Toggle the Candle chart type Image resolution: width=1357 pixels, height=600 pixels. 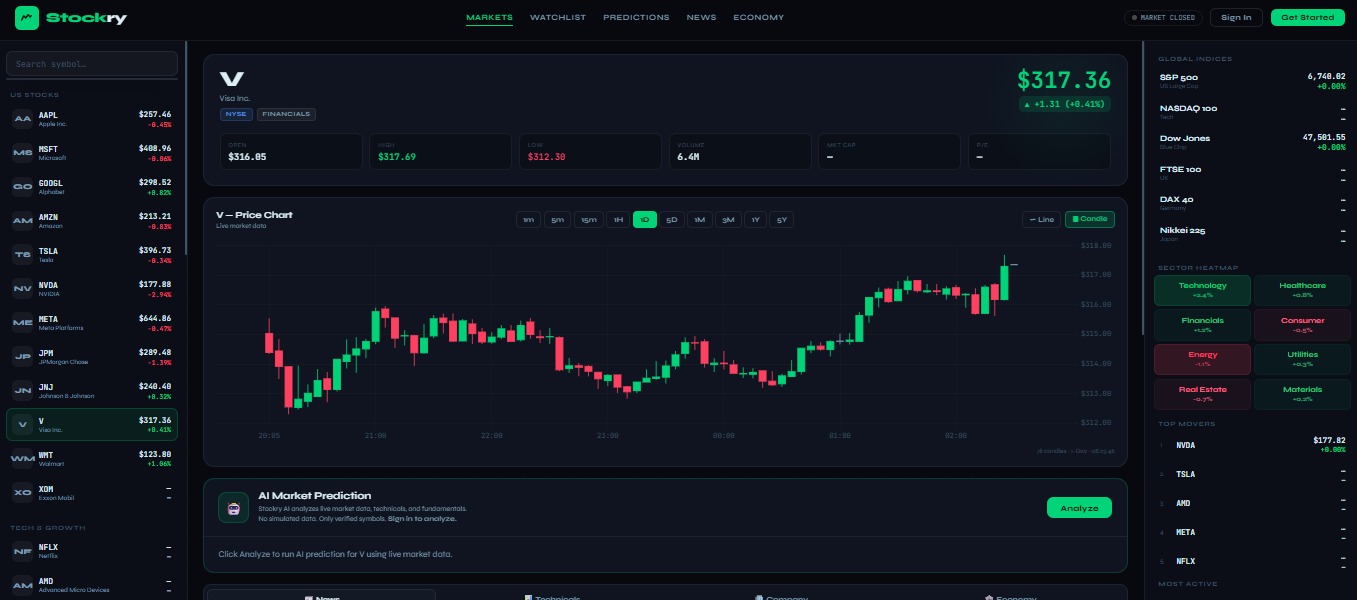(1089, 219)
